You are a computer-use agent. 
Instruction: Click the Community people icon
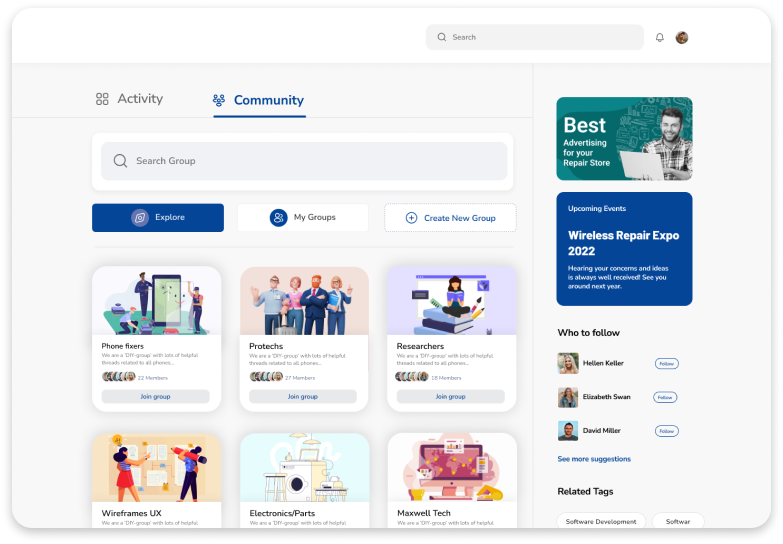point(219,100)
